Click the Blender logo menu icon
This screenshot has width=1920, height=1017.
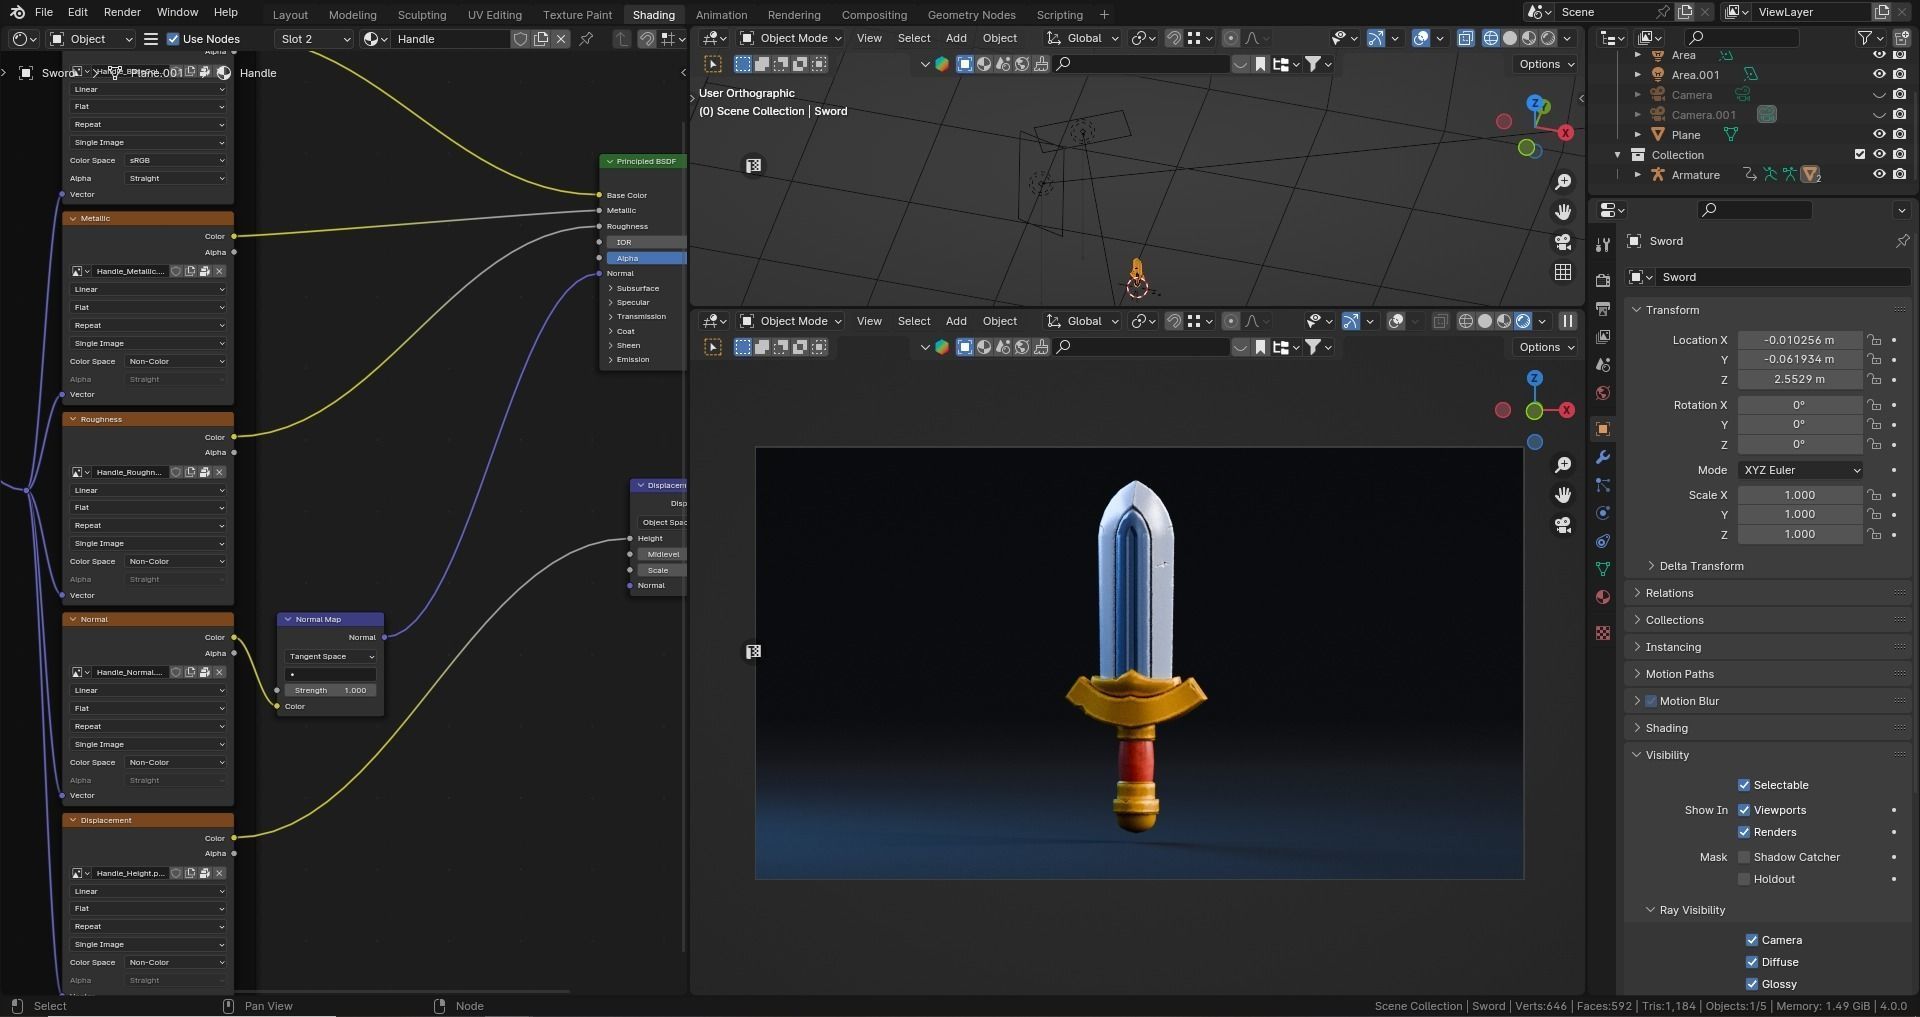click(x=17, y=12)
